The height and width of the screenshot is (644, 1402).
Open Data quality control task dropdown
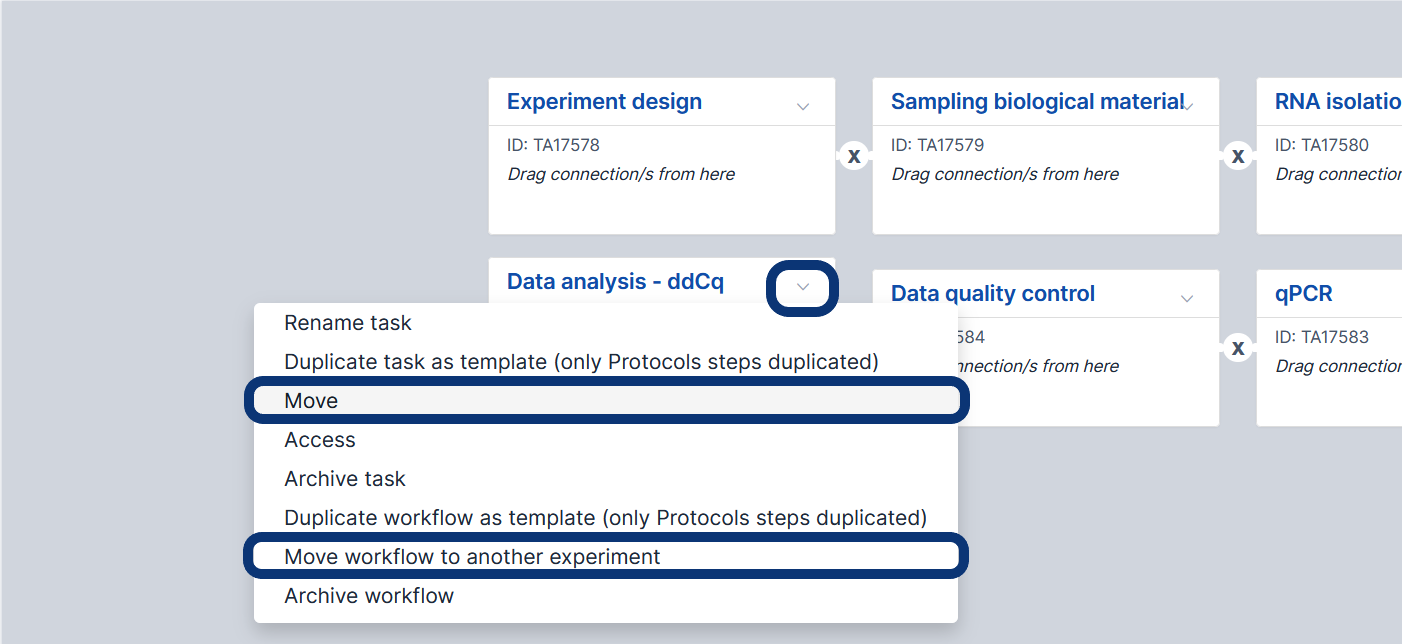(x=1187, y=298)
